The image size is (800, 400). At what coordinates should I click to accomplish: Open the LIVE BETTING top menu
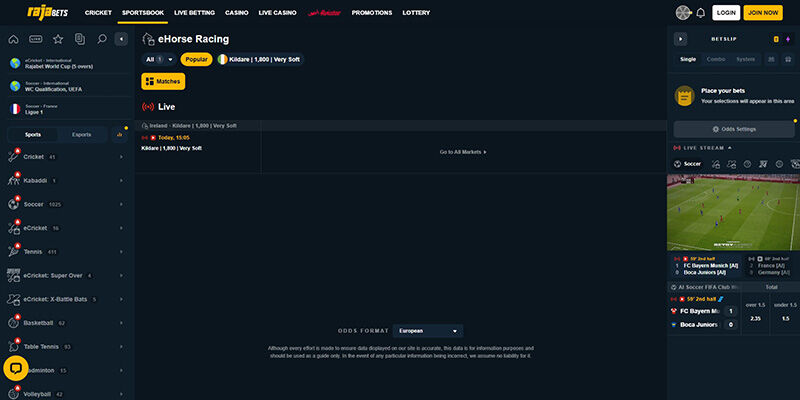point(194,13)
